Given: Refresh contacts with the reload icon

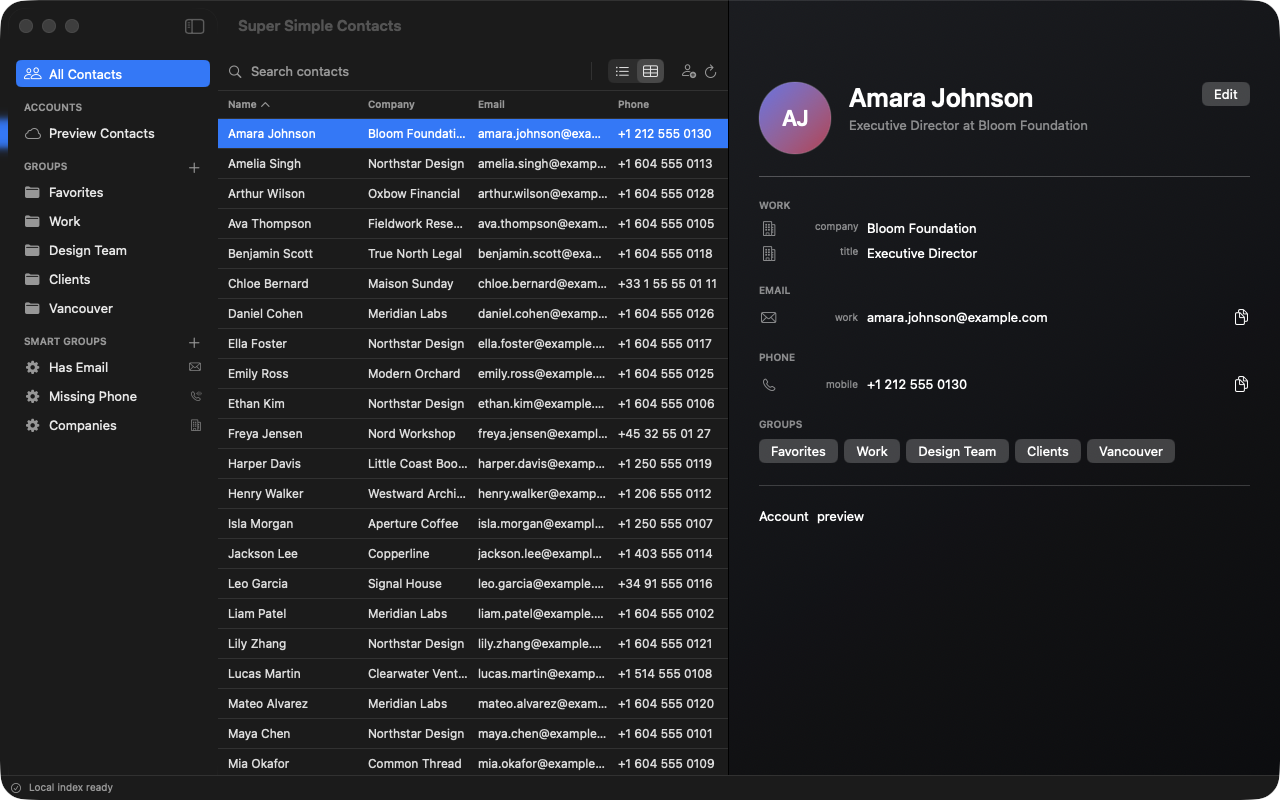Looking at the screenshot, I should tap(711, 71).
